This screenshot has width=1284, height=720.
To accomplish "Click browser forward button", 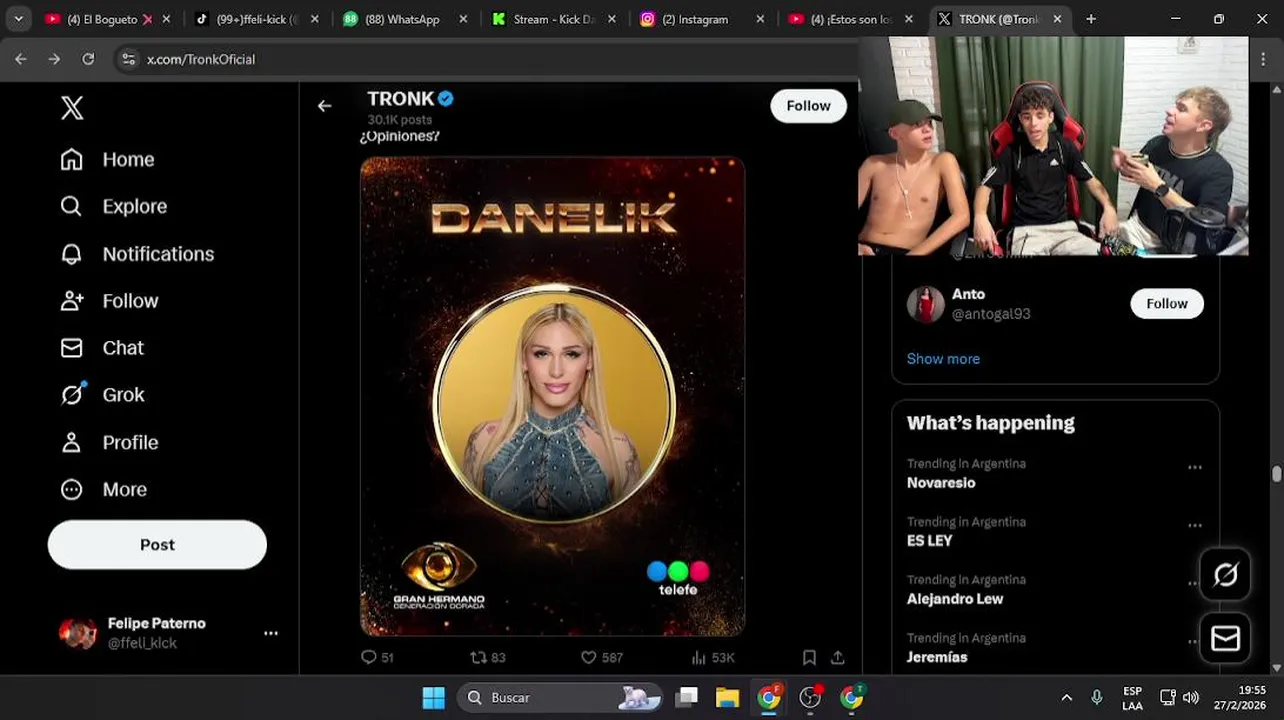I will coord(54,59).
